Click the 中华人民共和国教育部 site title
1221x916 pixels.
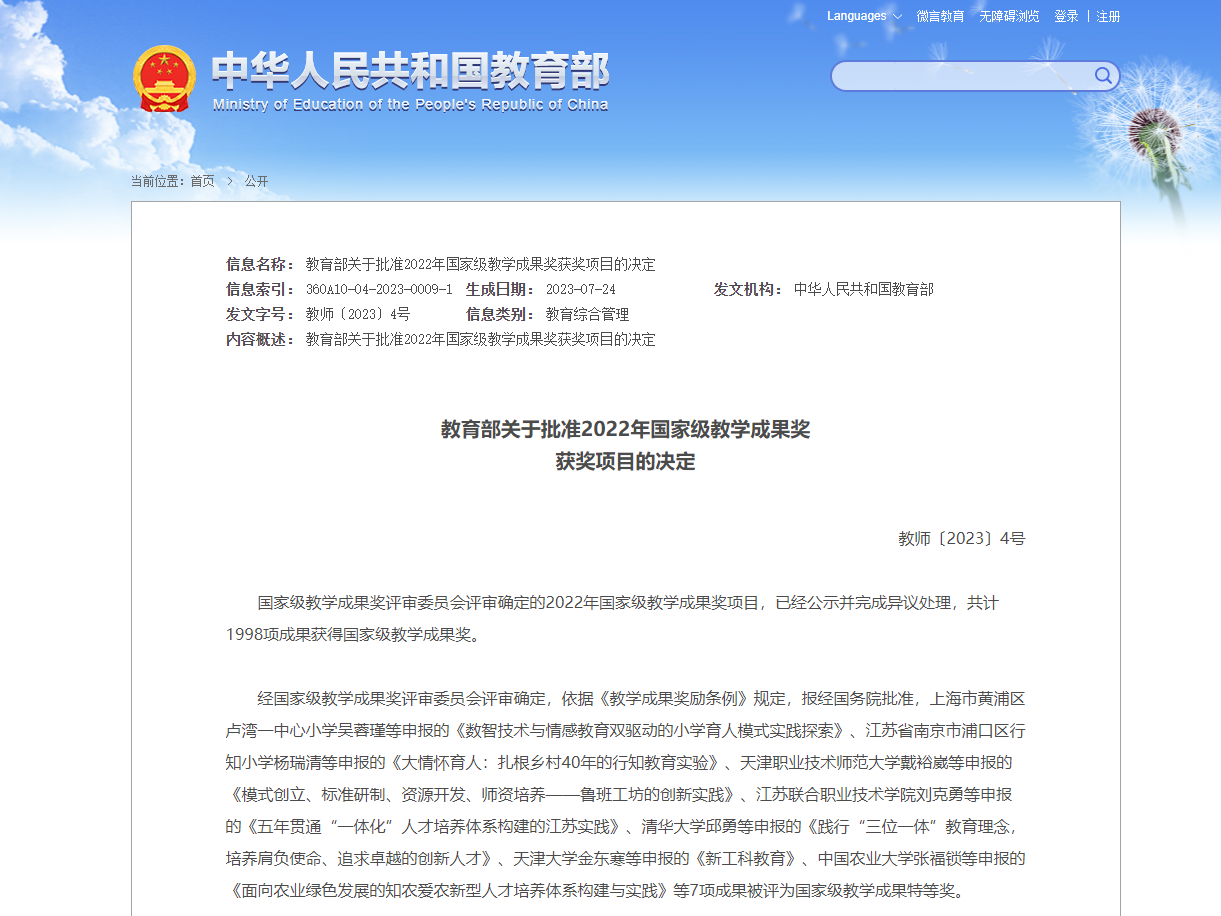pyautogui.click(x=410, y=70)
